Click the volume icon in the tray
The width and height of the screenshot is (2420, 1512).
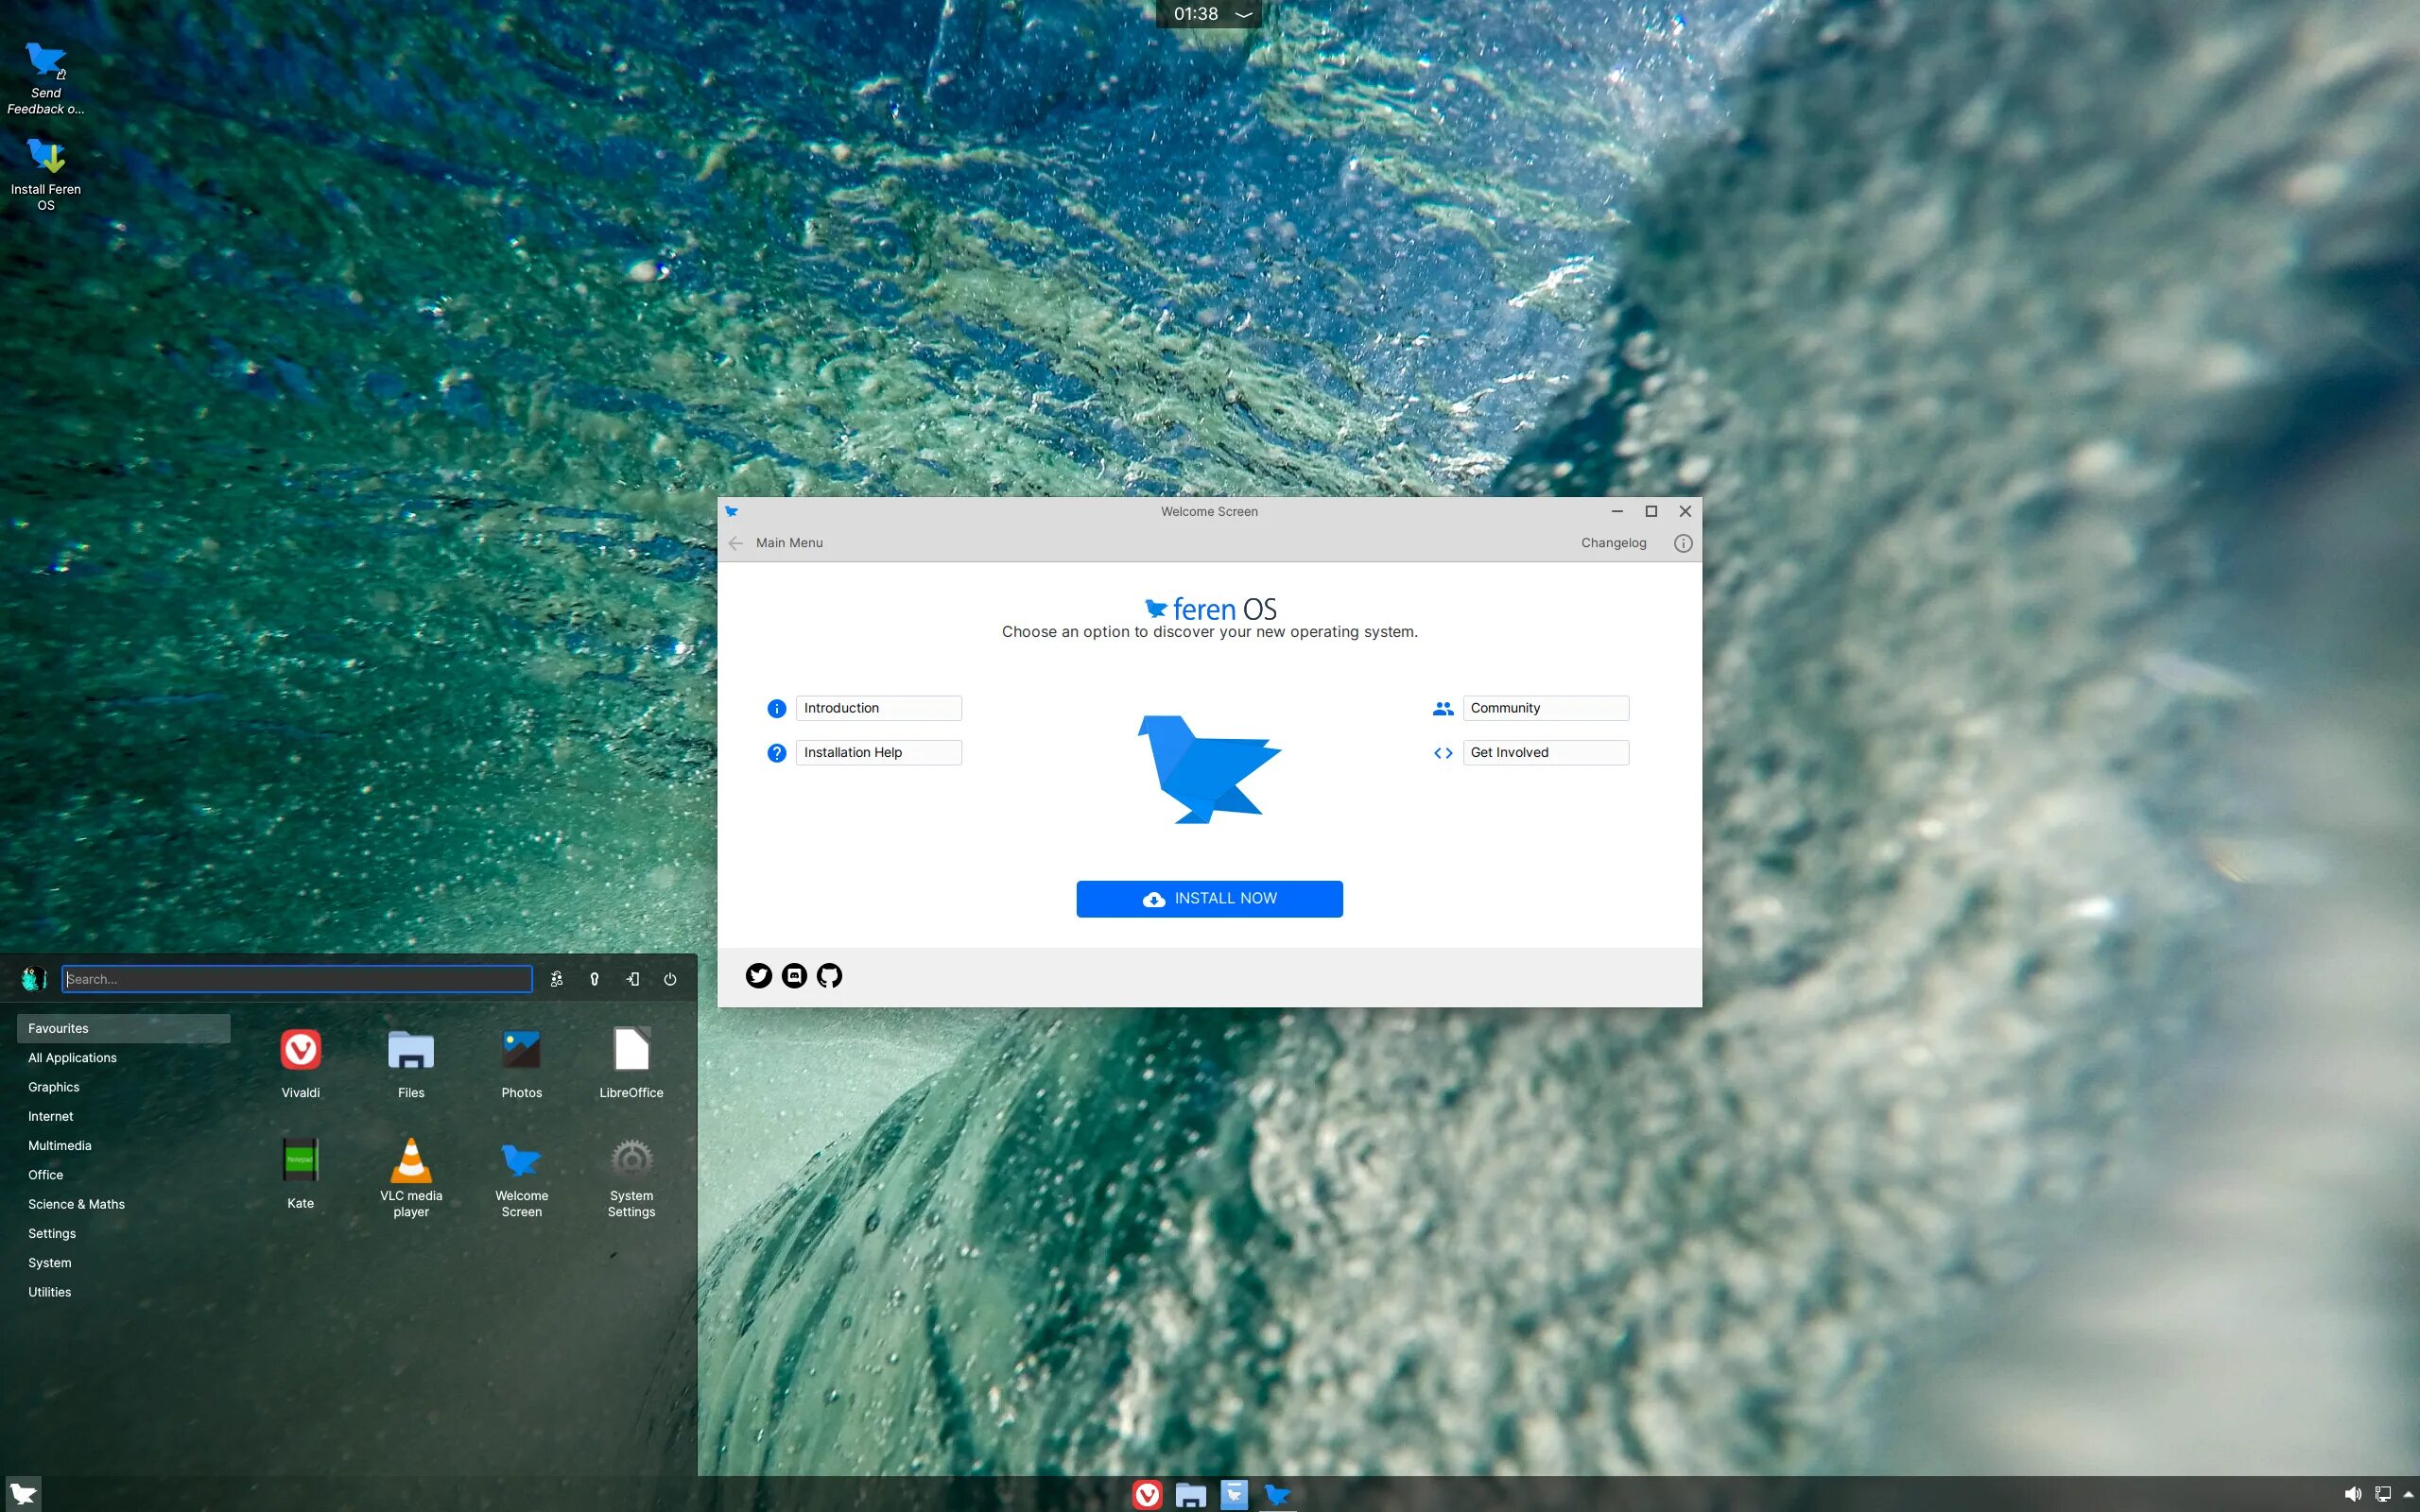2353,1494
